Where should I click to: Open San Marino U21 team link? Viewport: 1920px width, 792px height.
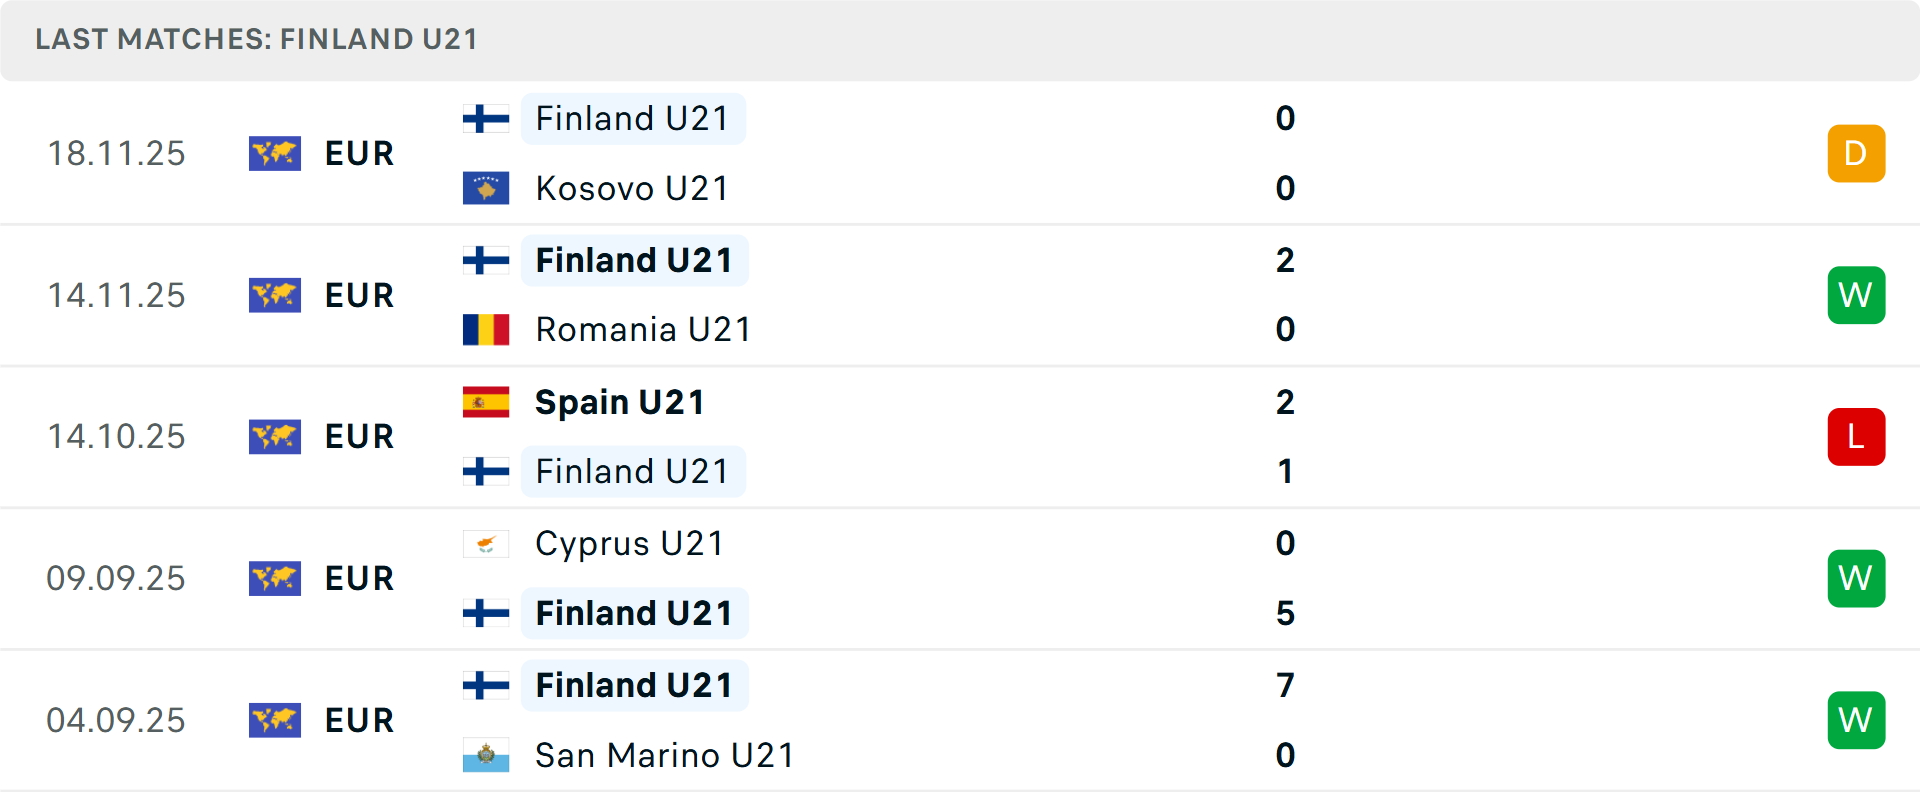pyautogui.click(x=664, y=755)
